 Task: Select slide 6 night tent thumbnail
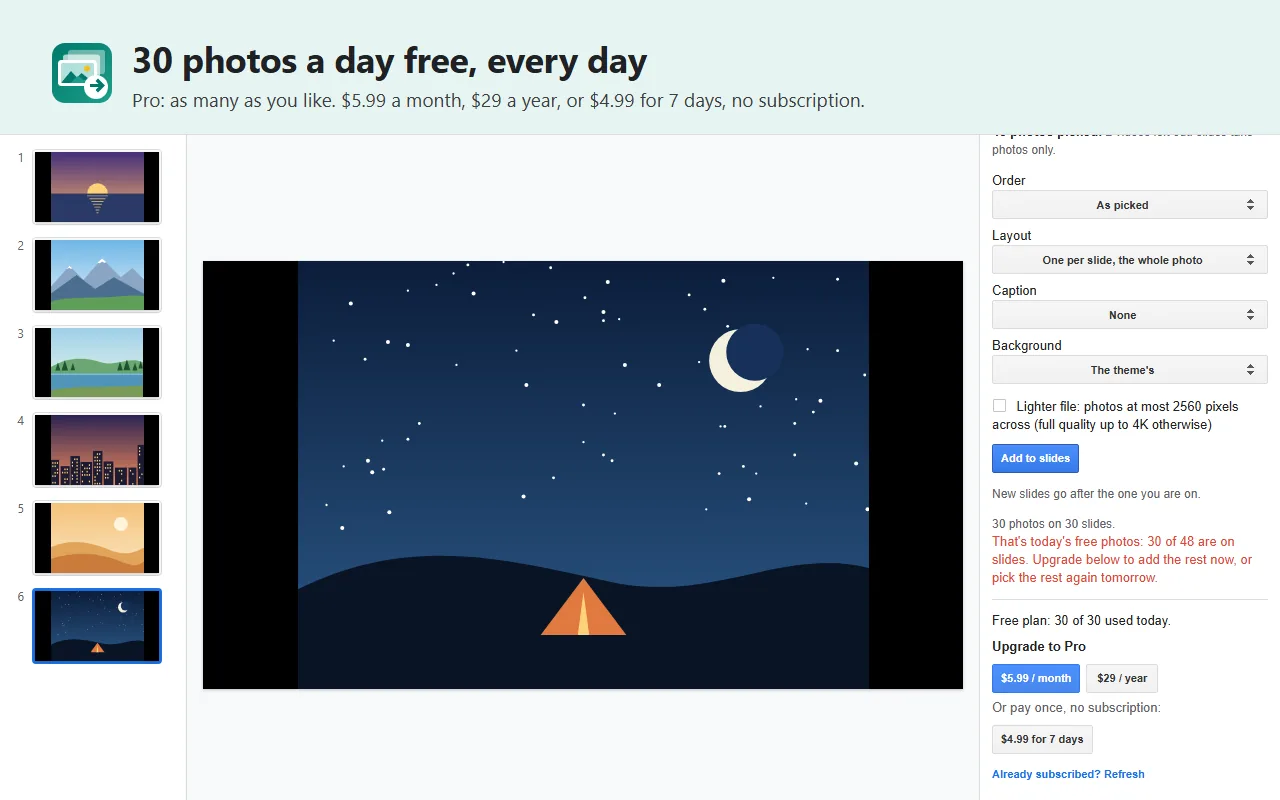pos(97,626)
